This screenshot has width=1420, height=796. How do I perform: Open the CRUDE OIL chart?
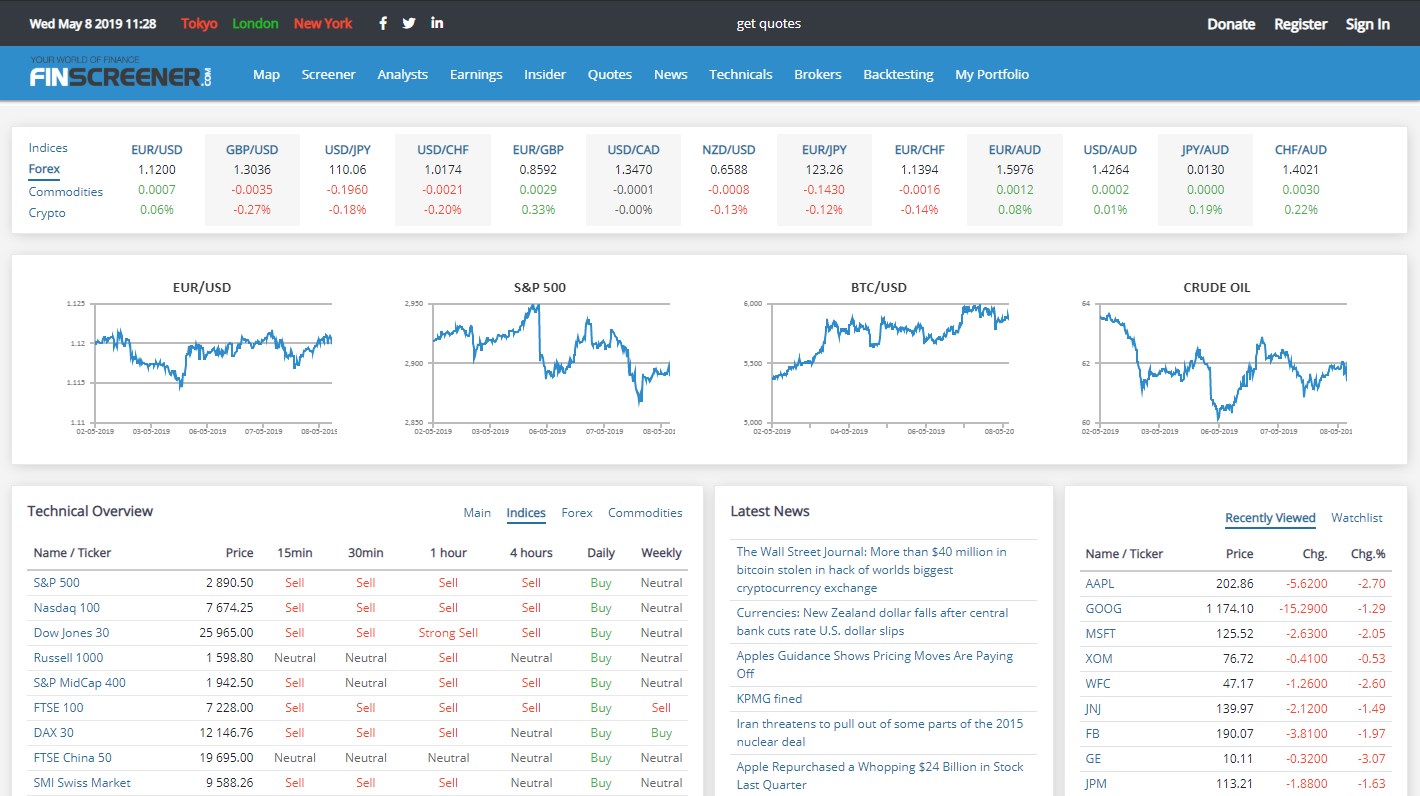[x=1216, y=358]
